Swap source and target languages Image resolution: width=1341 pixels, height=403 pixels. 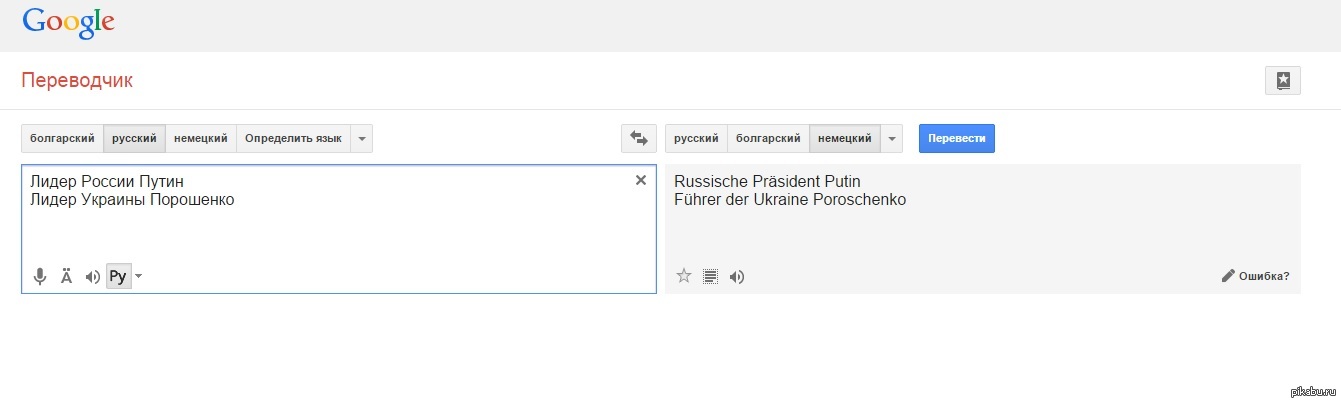click(x=638, y=139)
